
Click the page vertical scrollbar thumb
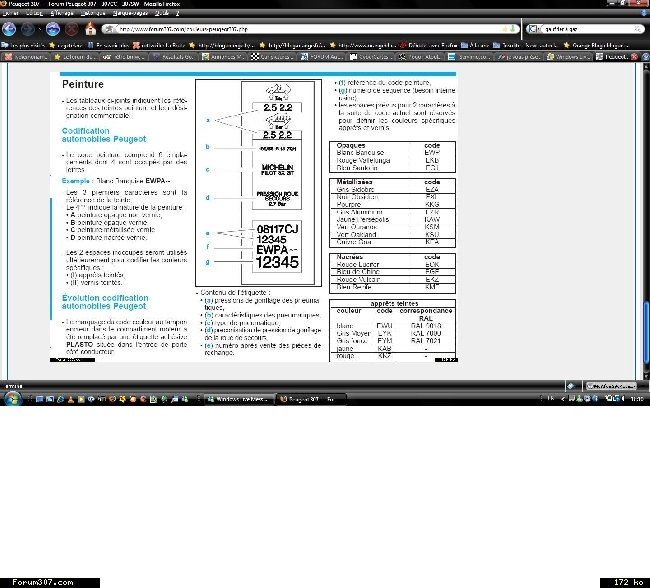click(x=646, y=333)
